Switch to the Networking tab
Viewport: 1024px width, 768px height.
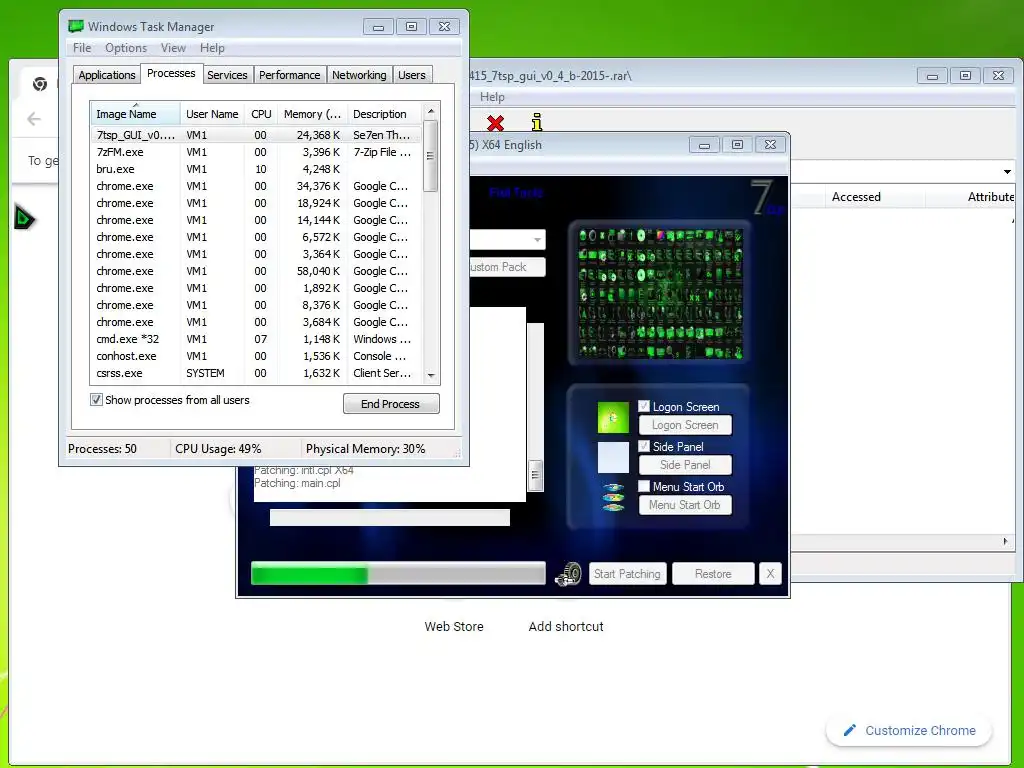tap(359, 75)
